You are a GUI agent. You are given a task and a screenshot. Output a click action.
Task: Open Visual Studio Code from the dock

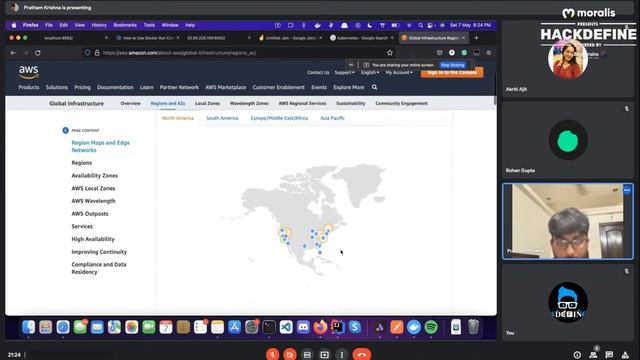click(x=286, y=327)
